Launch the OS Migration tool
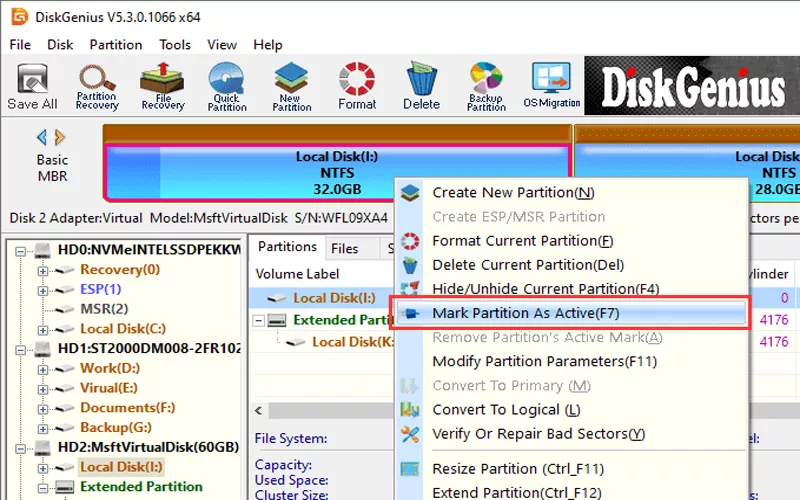This screenshot has height=500, width=800. coord(552,85)
